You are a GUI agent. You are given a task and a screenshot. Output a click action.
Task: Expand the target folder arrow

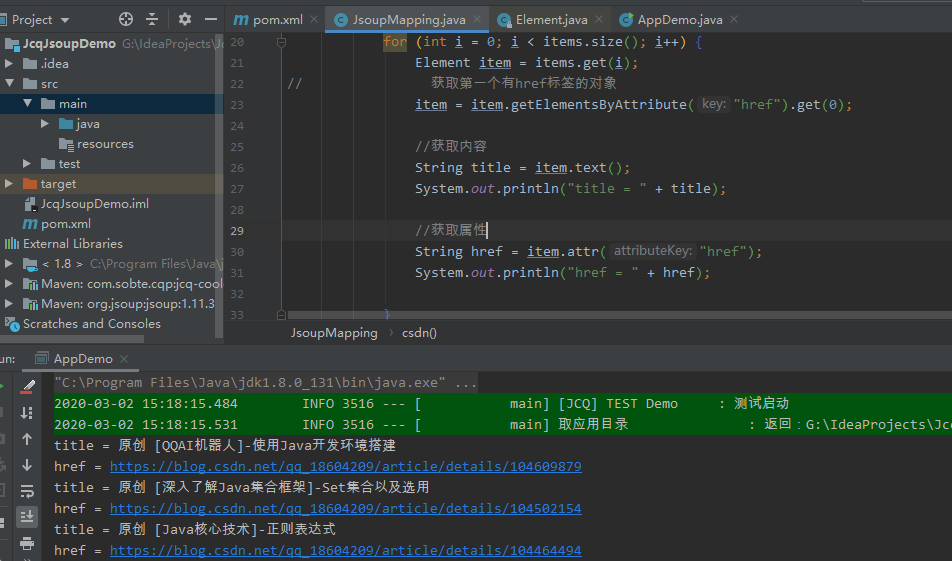[x=9, y=183]
